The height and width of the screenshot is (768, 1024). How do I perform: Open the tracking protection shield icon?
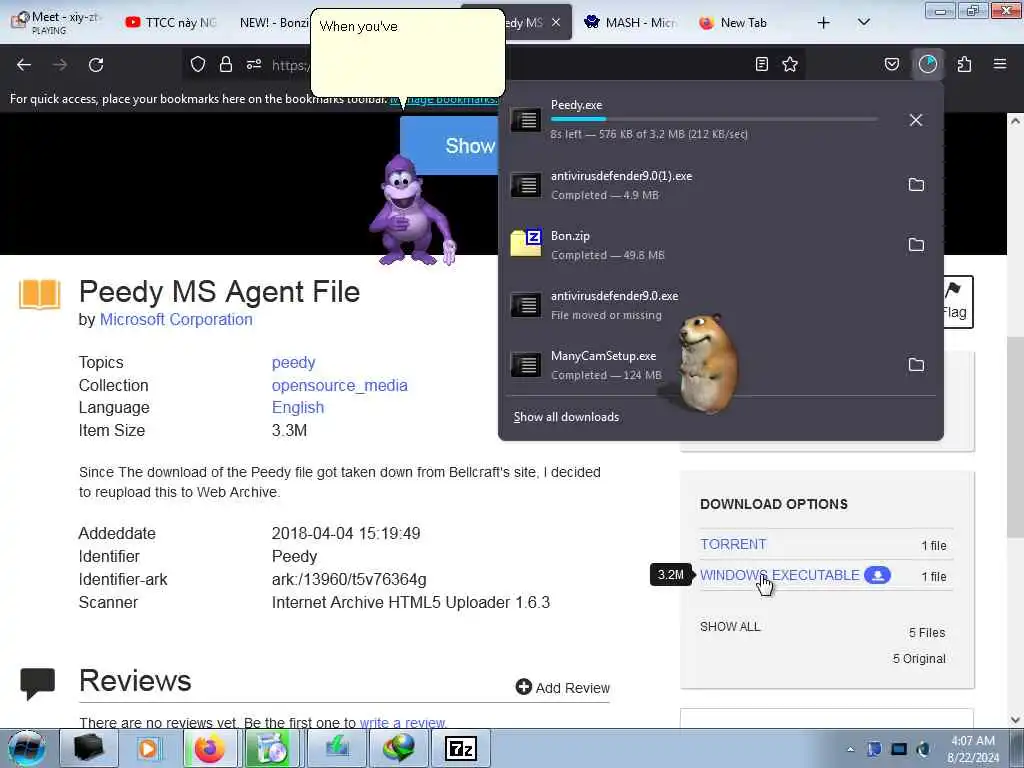[198, 64]
